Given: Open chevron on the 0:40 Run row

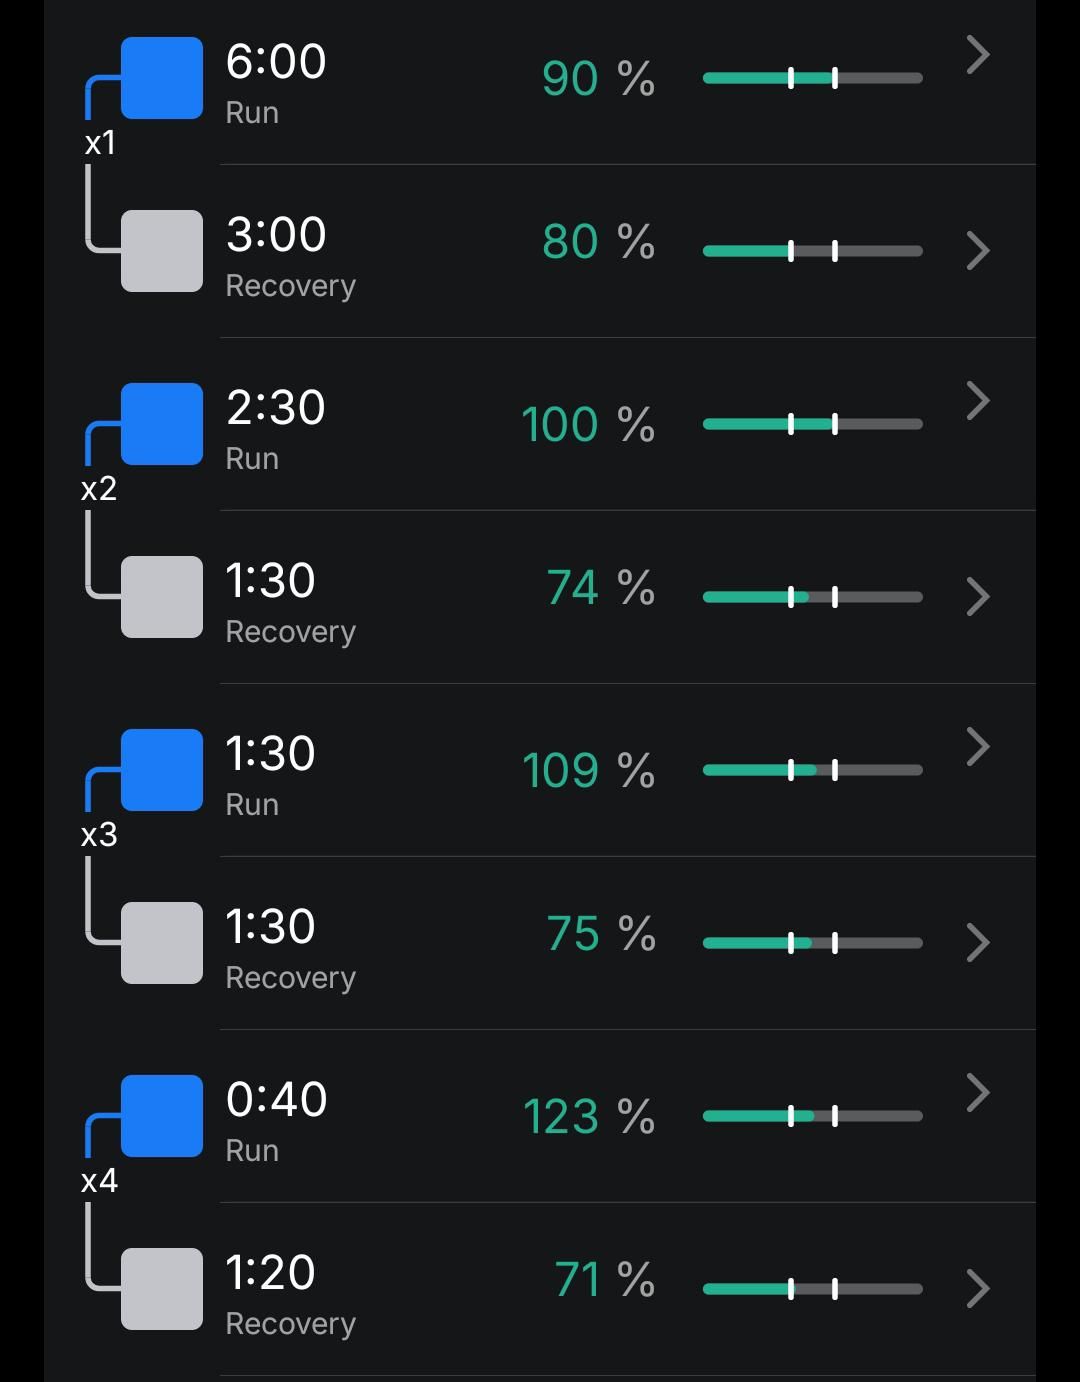Looking at the screenshot, I should pyautogui.click(x=977, y=1093).
